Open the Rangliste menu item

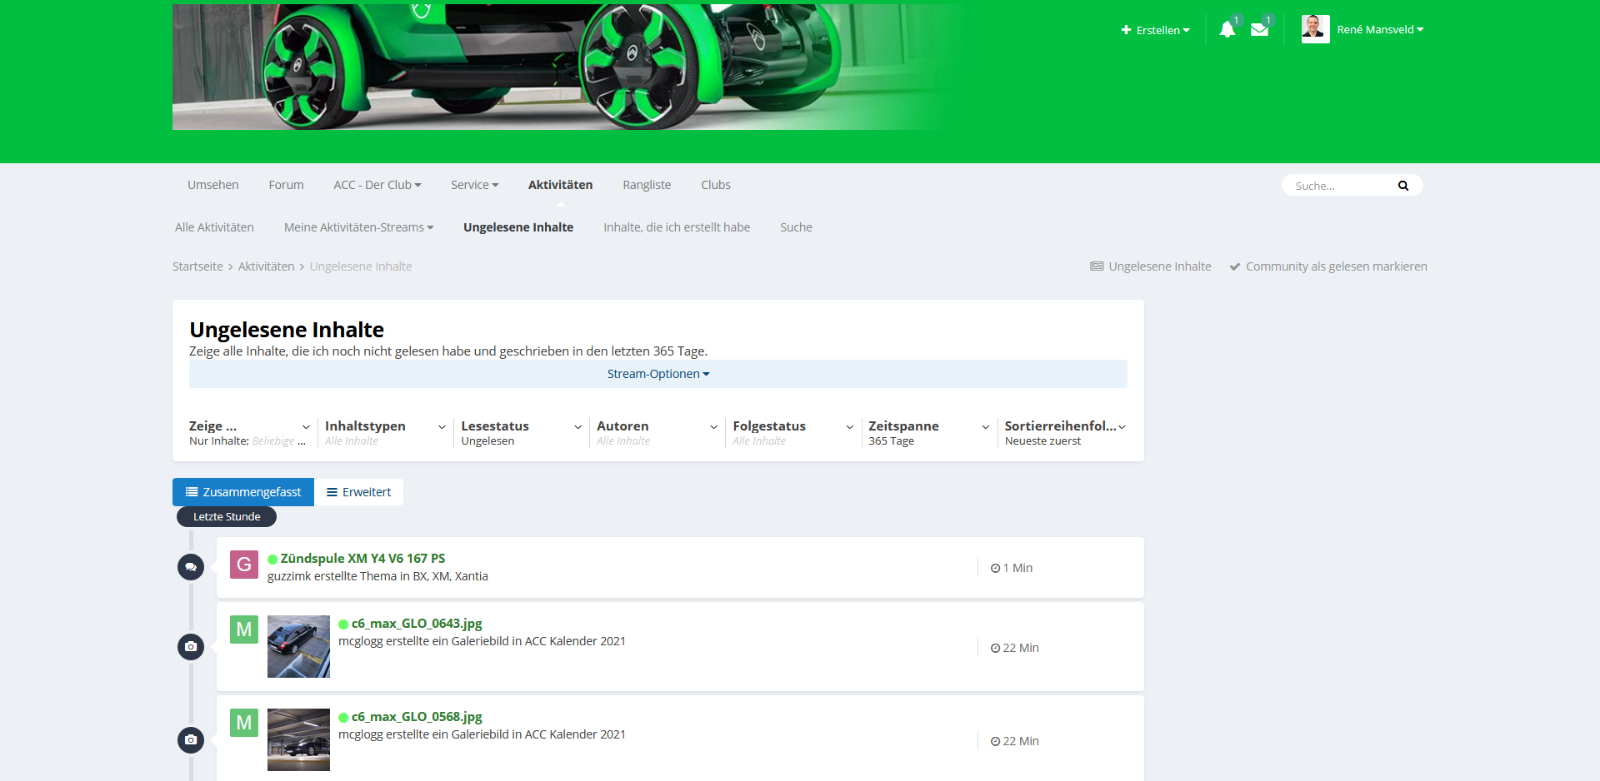pos(647,185)
